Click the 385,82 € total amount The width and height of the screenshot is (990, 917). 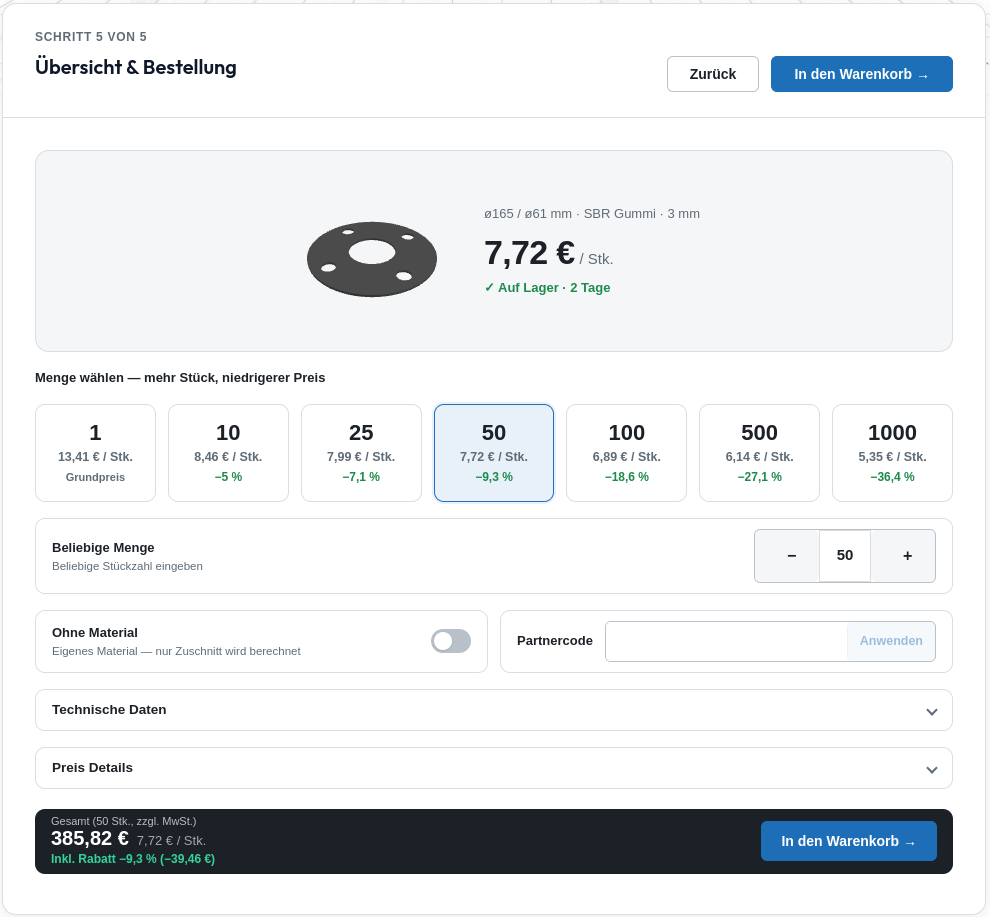click(x=90, y=839)
